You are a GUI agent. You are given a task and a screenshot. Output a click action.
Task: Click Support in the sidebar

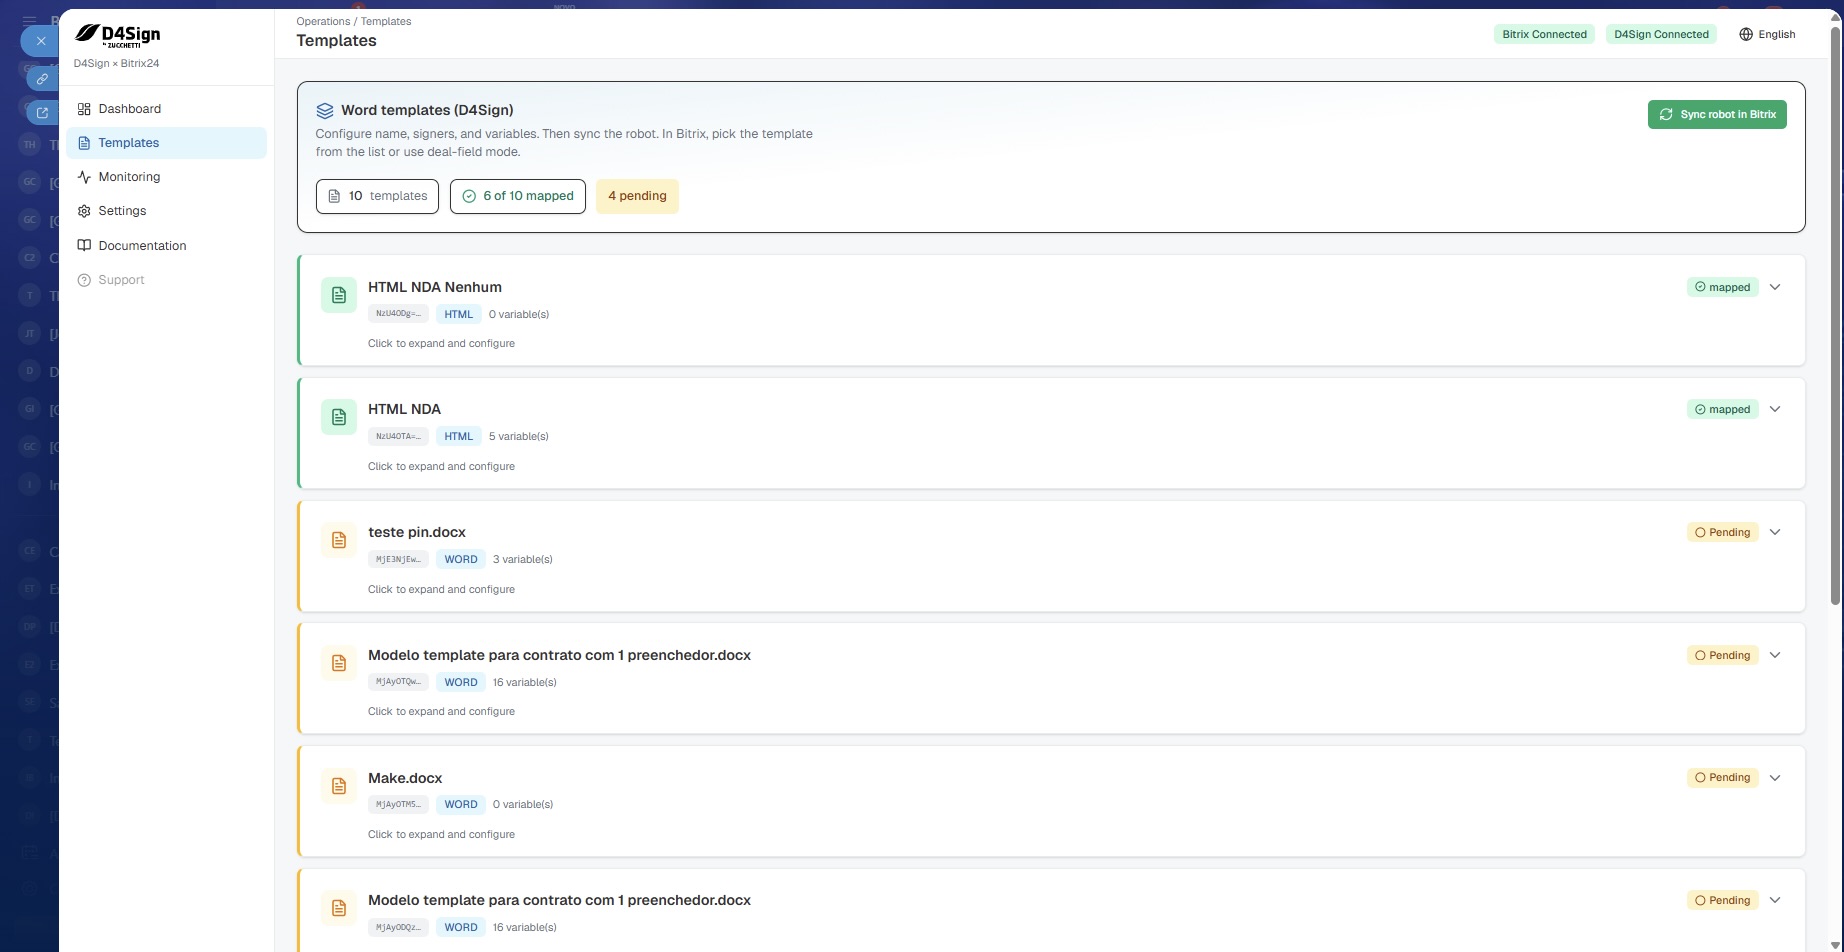pyautogui.click(x=166, y=280)
